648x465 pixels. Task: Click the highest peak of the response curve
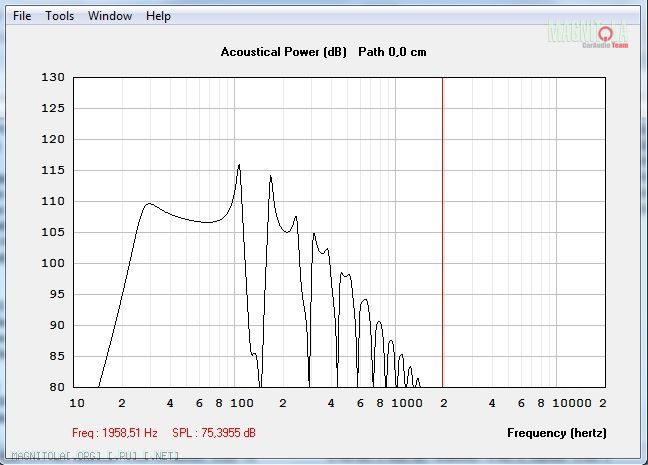click(x=239, y=165)
